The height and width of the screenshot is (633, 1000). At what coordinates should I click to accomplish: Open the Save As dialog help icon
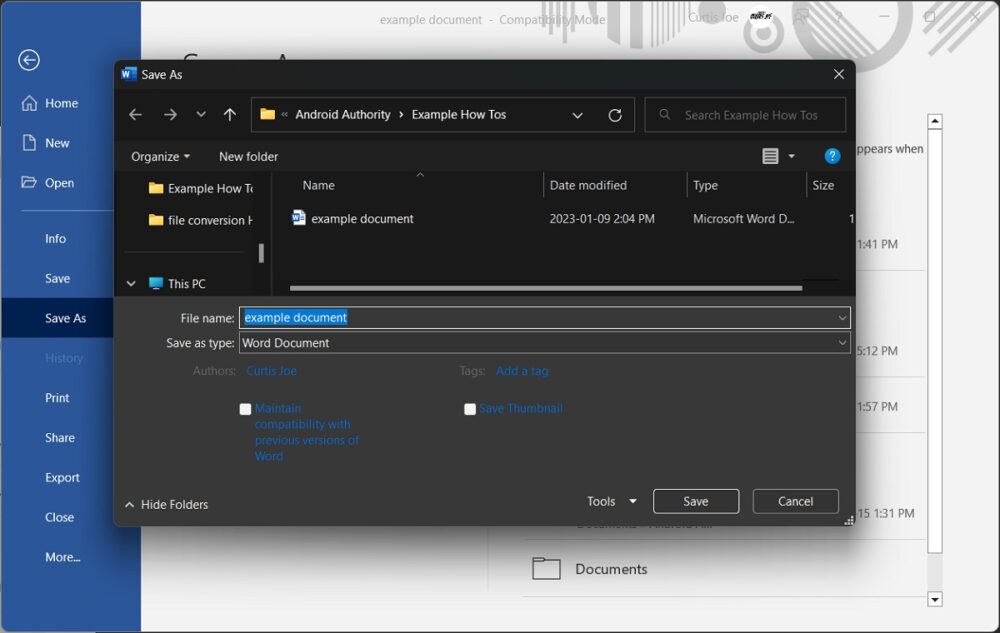pyautogui.click(x=832, y=156)
